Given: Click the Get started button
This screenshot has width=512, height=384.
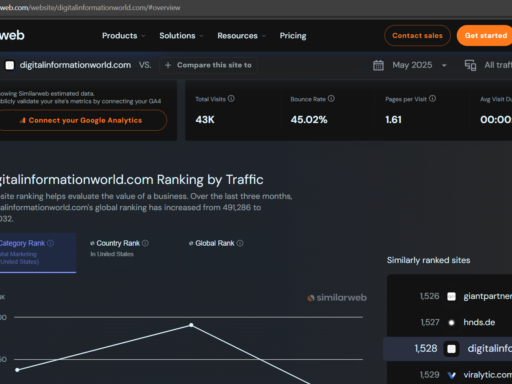Looking at the screenshot, I should (484, 36).
